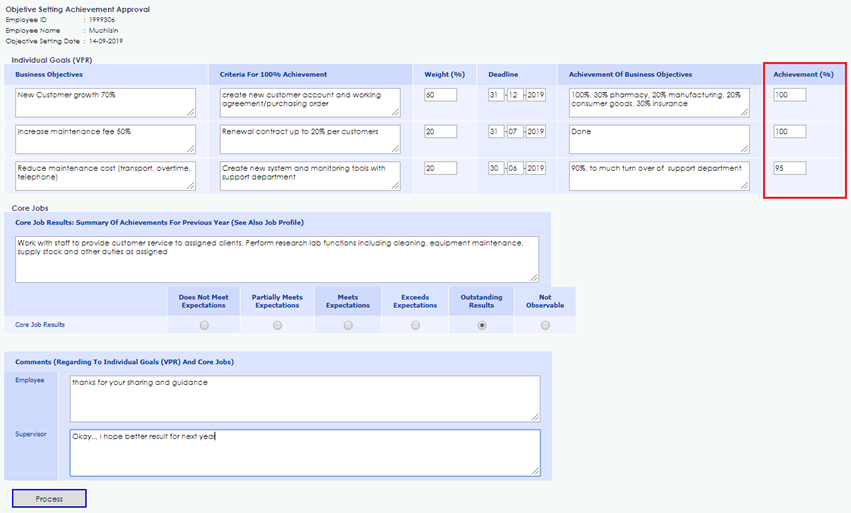Viewport: 851px width, 513px height.
Task: Click the achievement field showing 95
Action: pyautogui.click(x=789, y=168)
